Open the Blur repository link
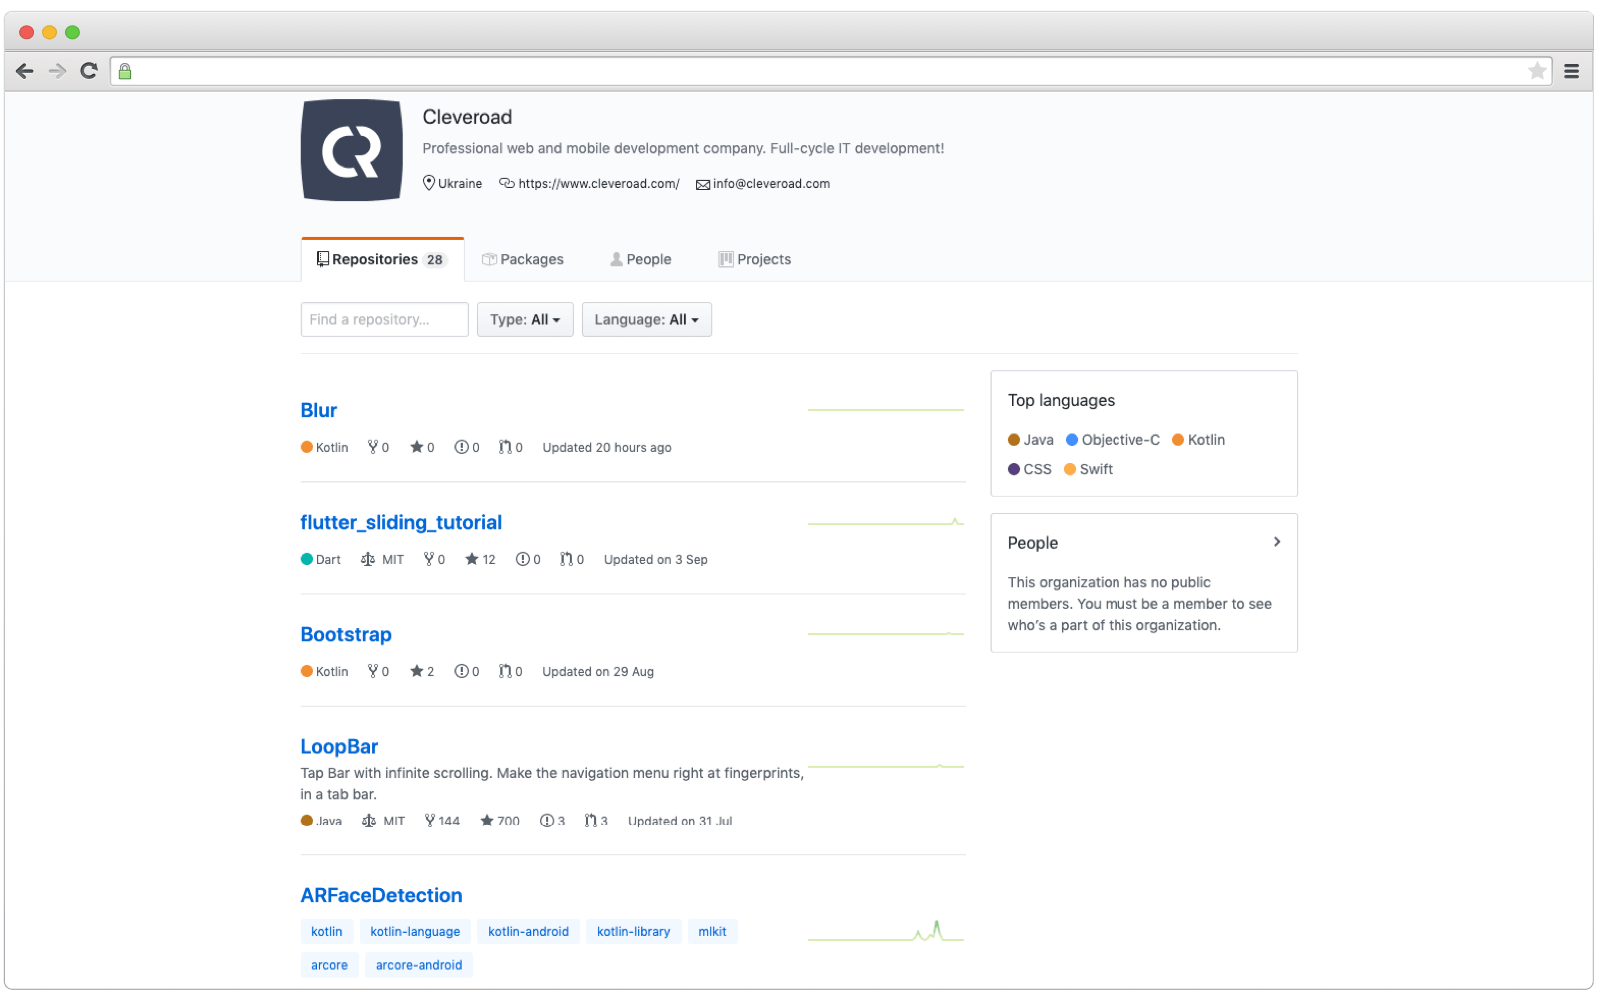The width and height of the screenshot is (1600, 1000). [x=319, y=410]
